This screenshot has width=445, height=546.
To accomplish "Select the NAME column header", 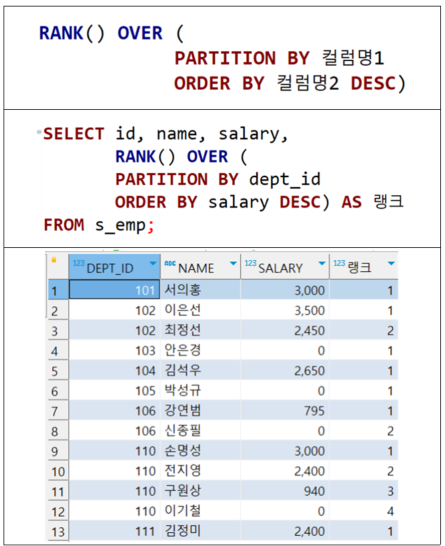I will [200, 267].
